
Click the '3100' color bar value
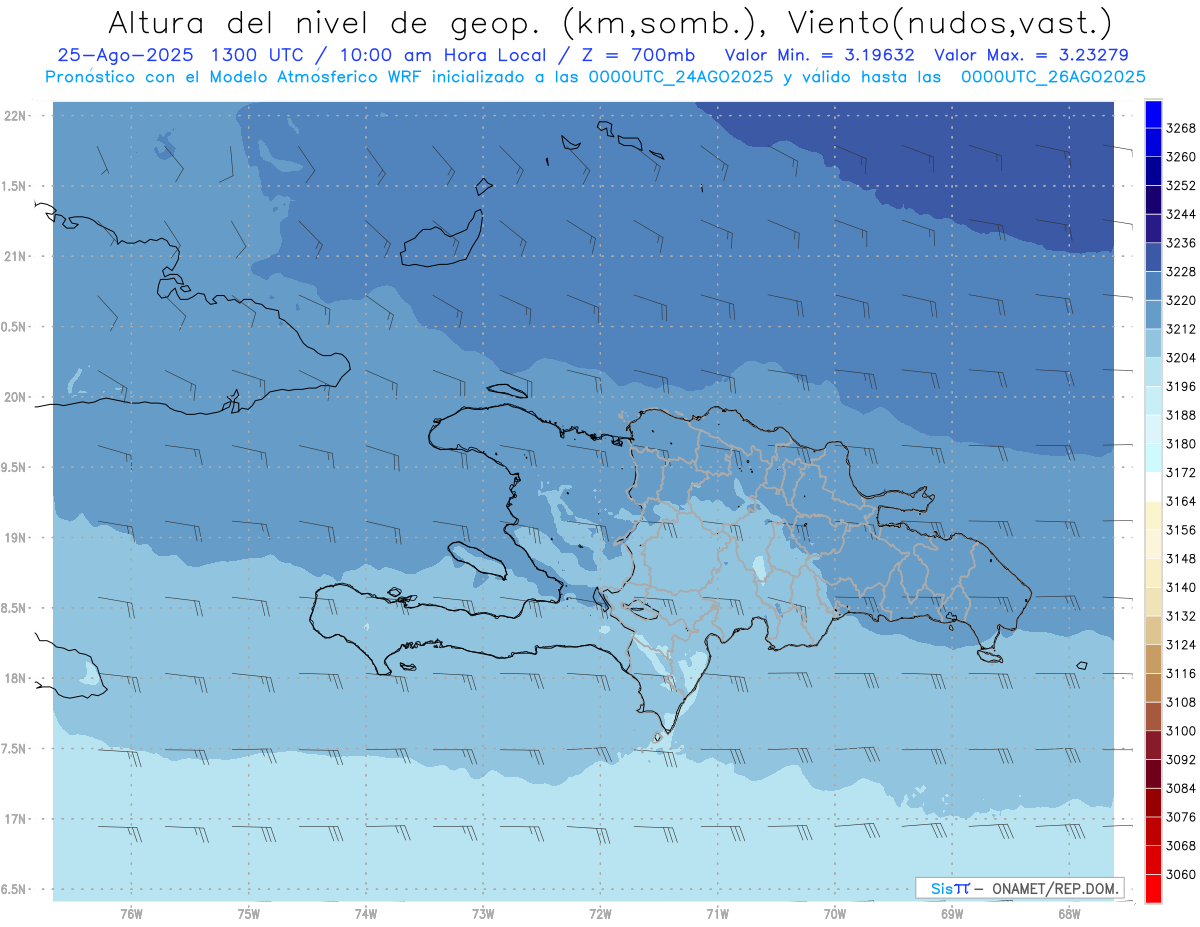1182,731
